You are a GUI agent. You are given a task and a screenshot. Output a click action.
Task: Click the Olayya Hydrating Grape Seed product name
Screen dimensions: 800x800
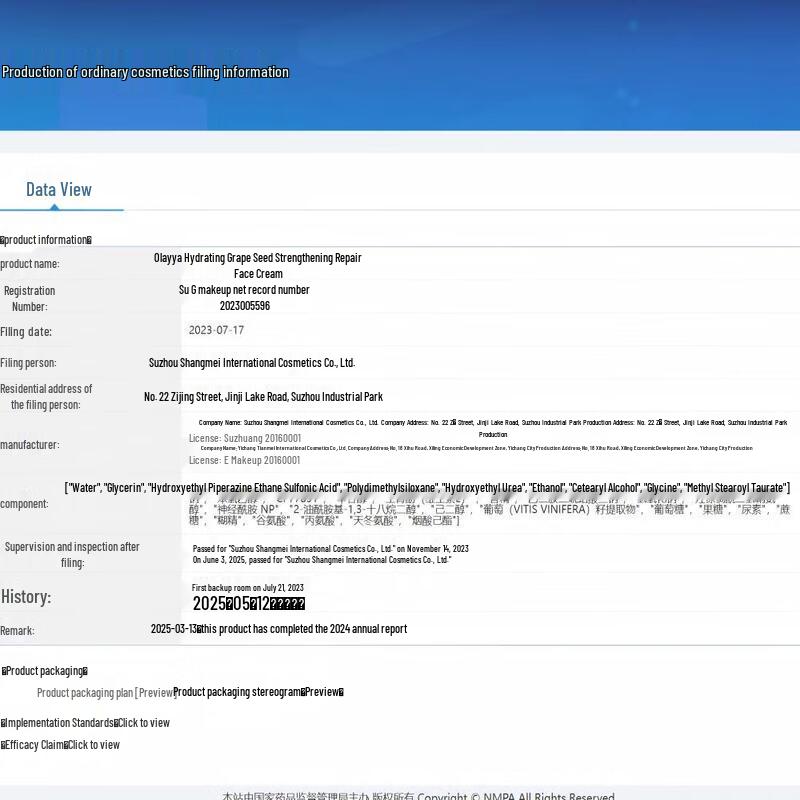tap(257, 265)
